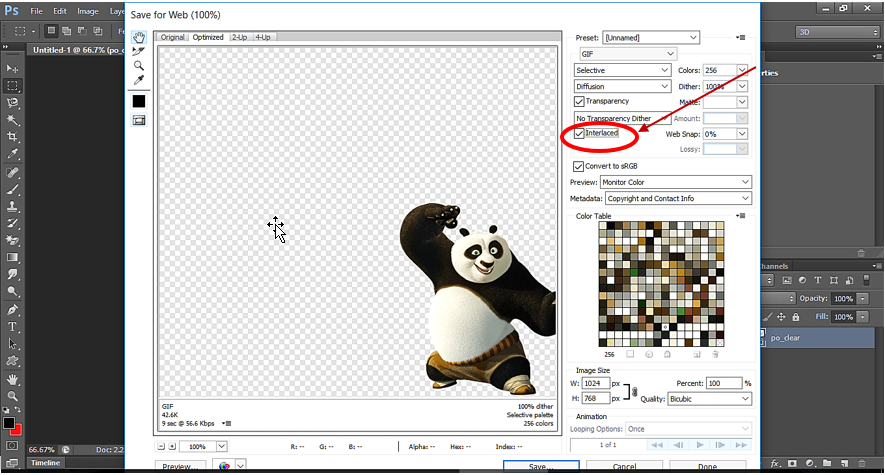Add layer style via fx icon
The width and height of the screenshot is (885, 475).
click(x=776, y=464)
